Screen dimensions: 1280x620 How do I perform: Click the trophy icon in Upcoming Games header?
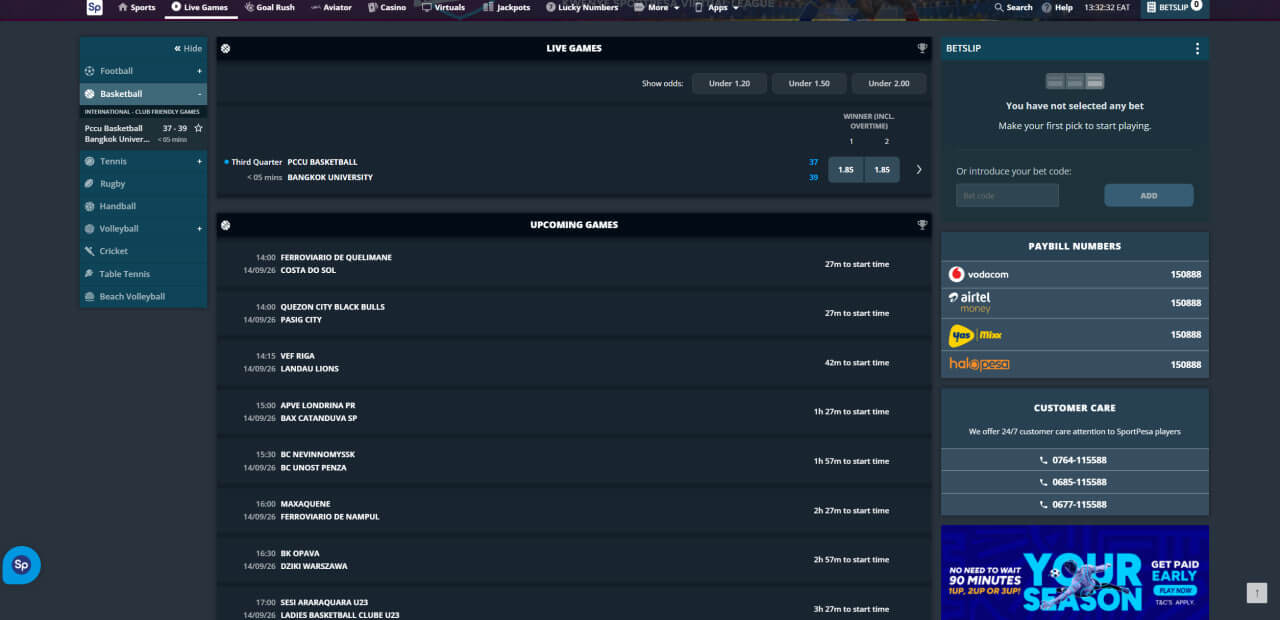(922, 225)
